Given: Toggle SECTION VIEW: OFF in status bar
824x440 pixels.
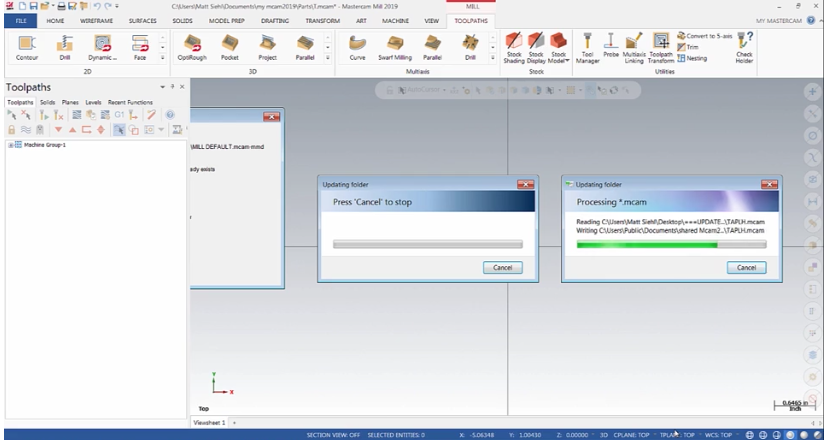Looking at the screenshot, I should coord(333,435).
